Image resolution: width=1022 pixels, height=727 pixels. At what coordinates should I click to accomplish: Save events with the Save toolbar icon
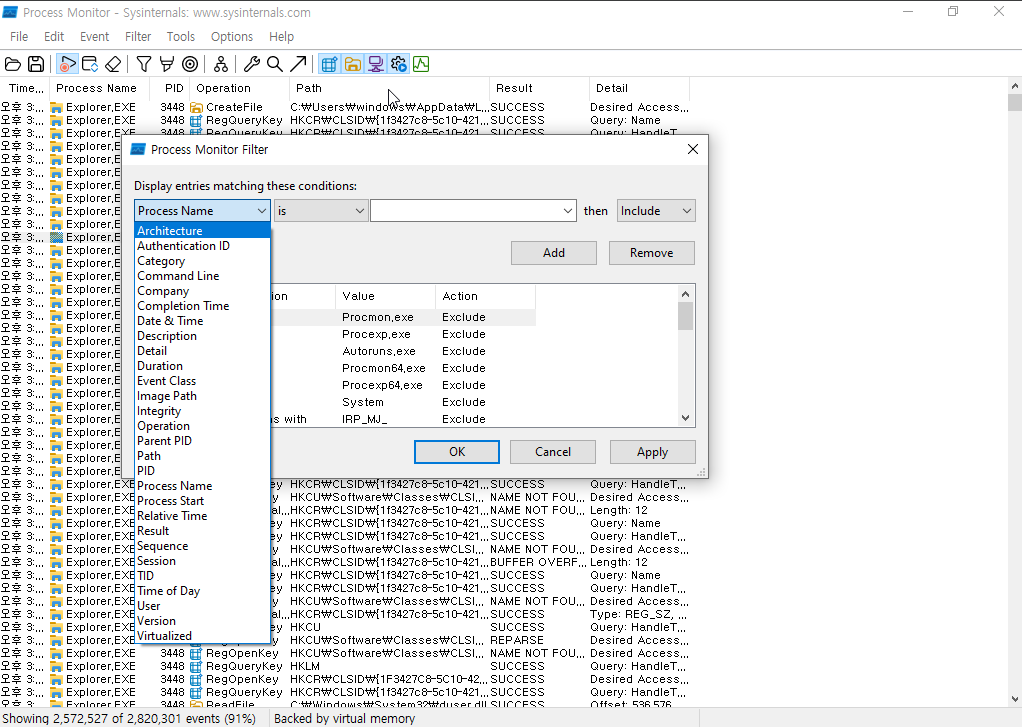36,64
